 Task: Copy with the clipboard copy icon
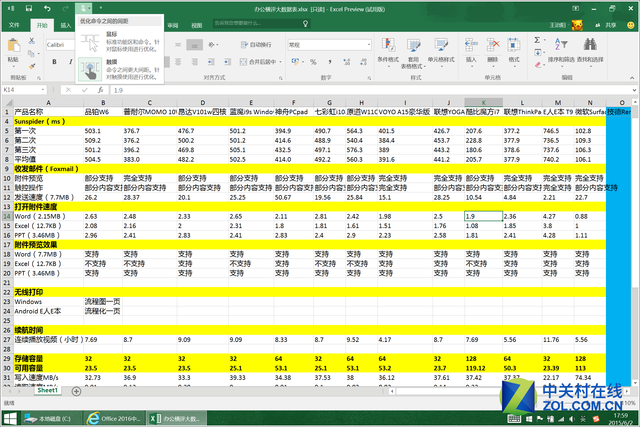31,53
